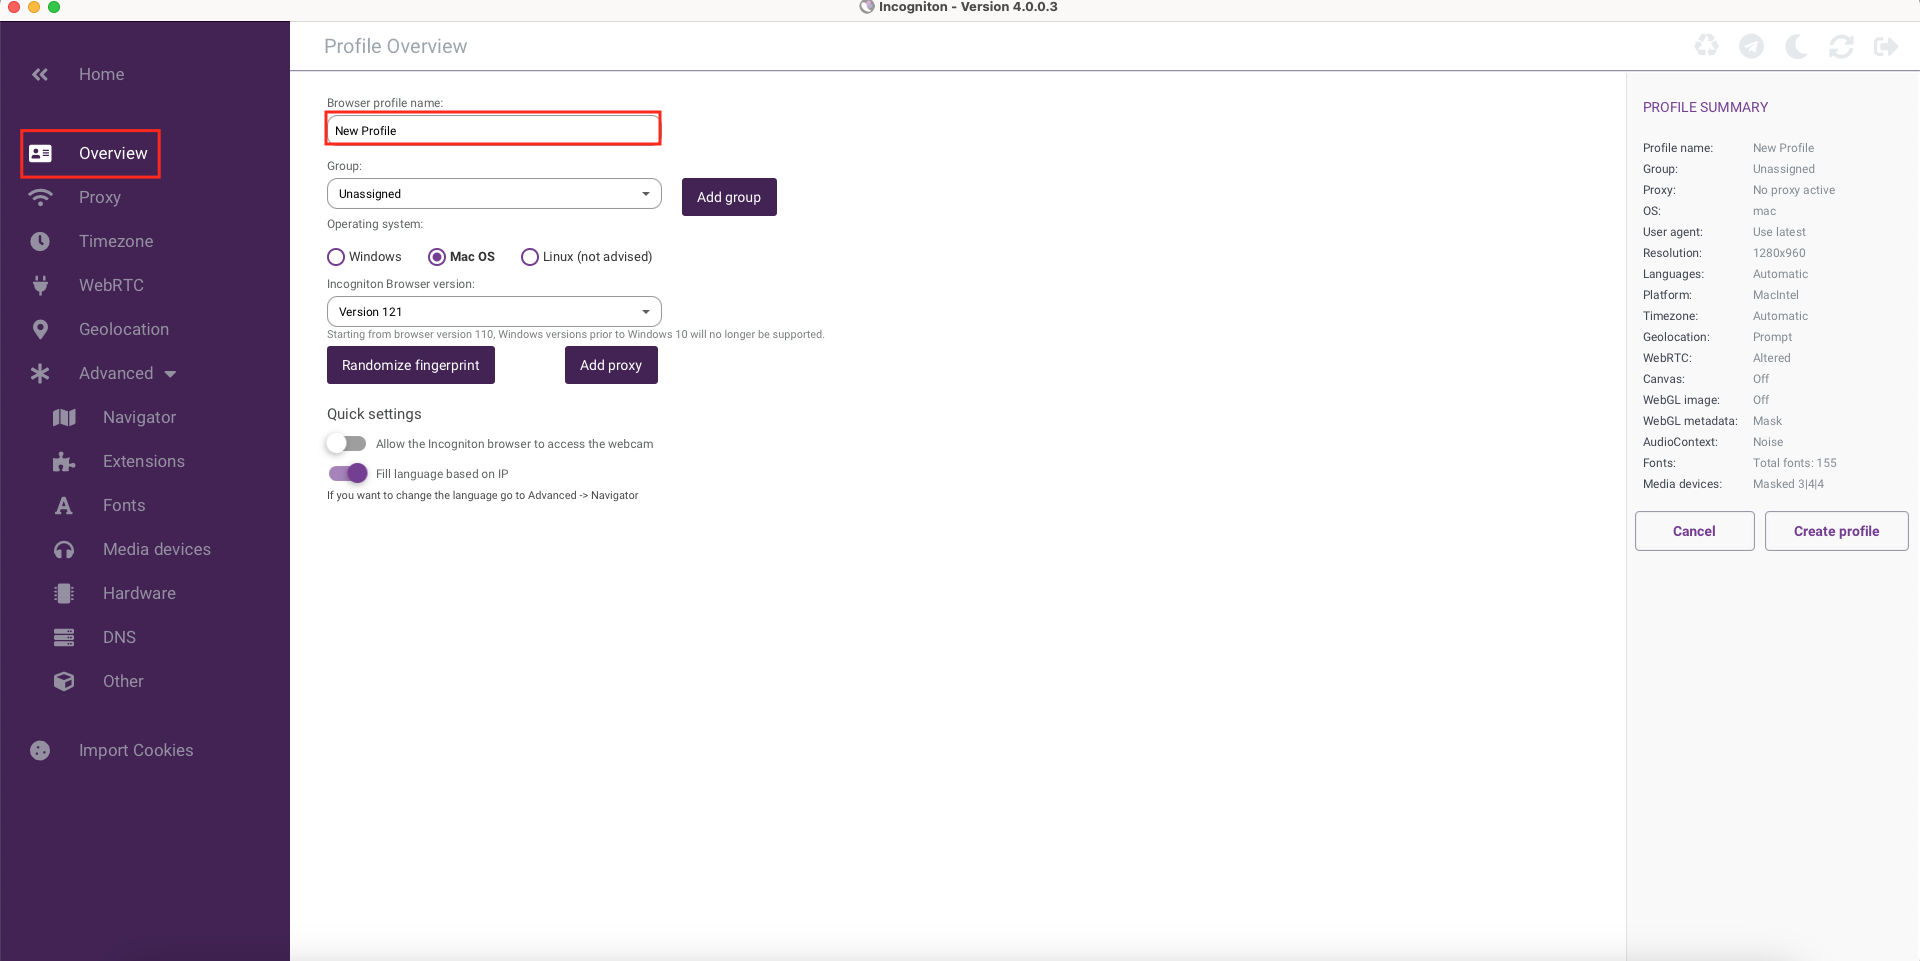Image resolution: width=1920 pixels, height=961 pixels.
Task: Click the Media devices headphones icon
Action: pyautogui.click(x=64, y=549)
